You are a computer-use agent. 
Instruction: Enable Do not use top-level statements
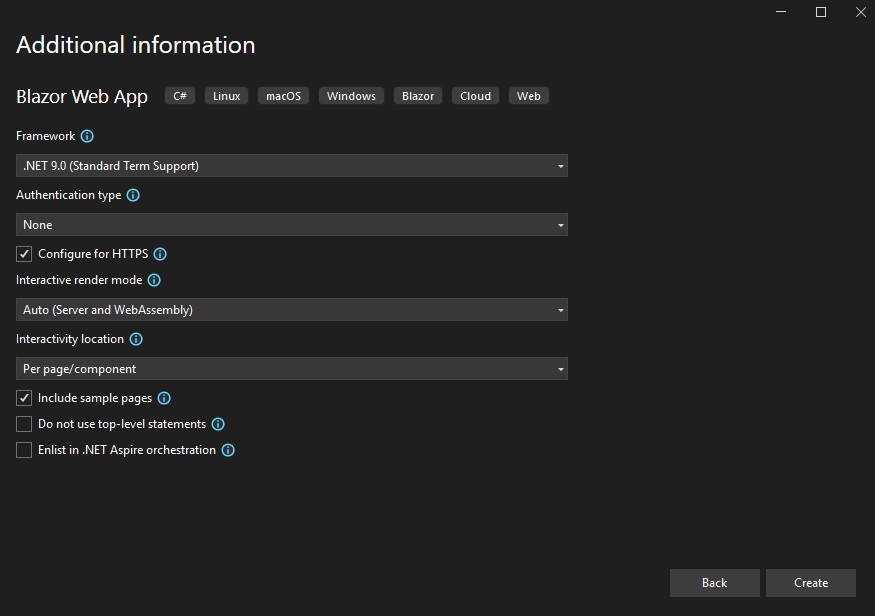click(24, 424)
